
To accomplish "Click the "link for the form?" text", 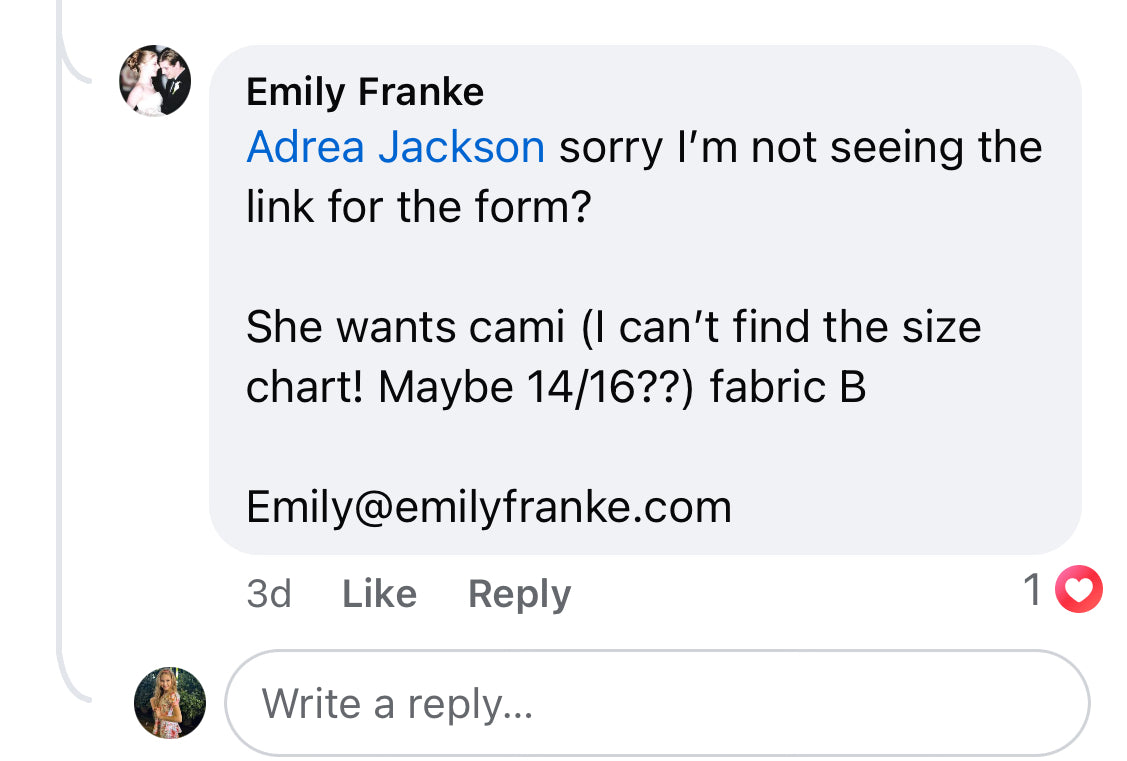I will coord(419,208).
